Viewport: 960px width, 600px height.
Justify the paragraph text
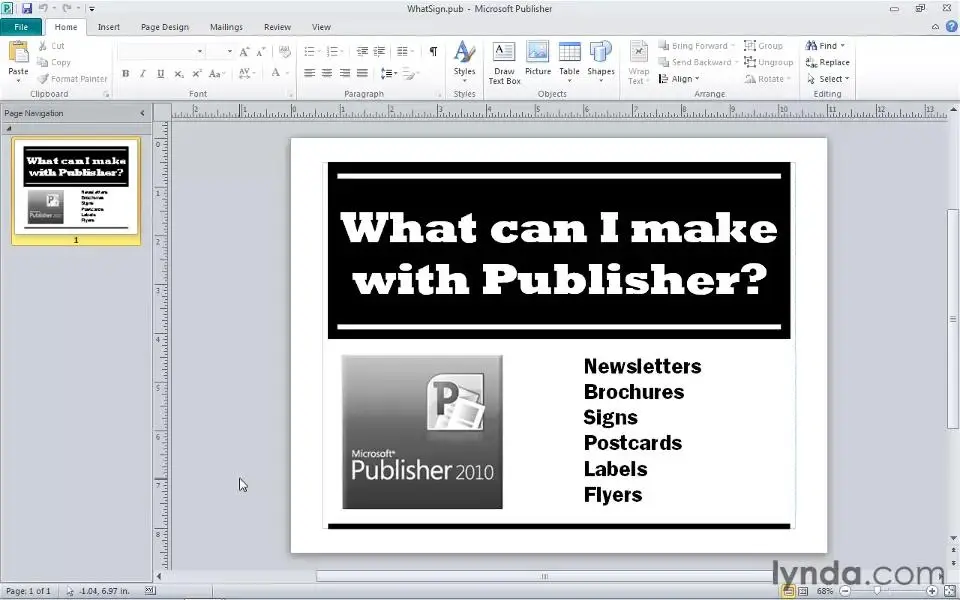click(362, 73)
